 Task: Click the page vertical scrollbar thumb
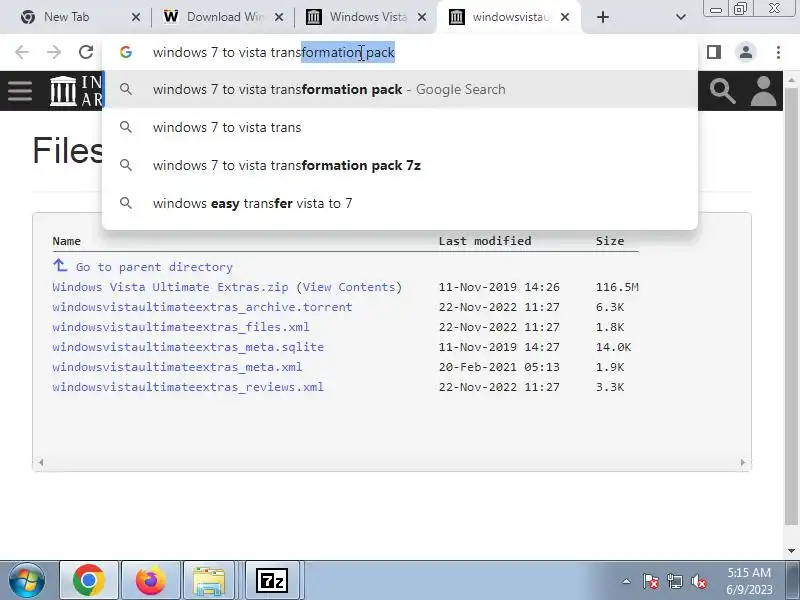coord(791,305)
